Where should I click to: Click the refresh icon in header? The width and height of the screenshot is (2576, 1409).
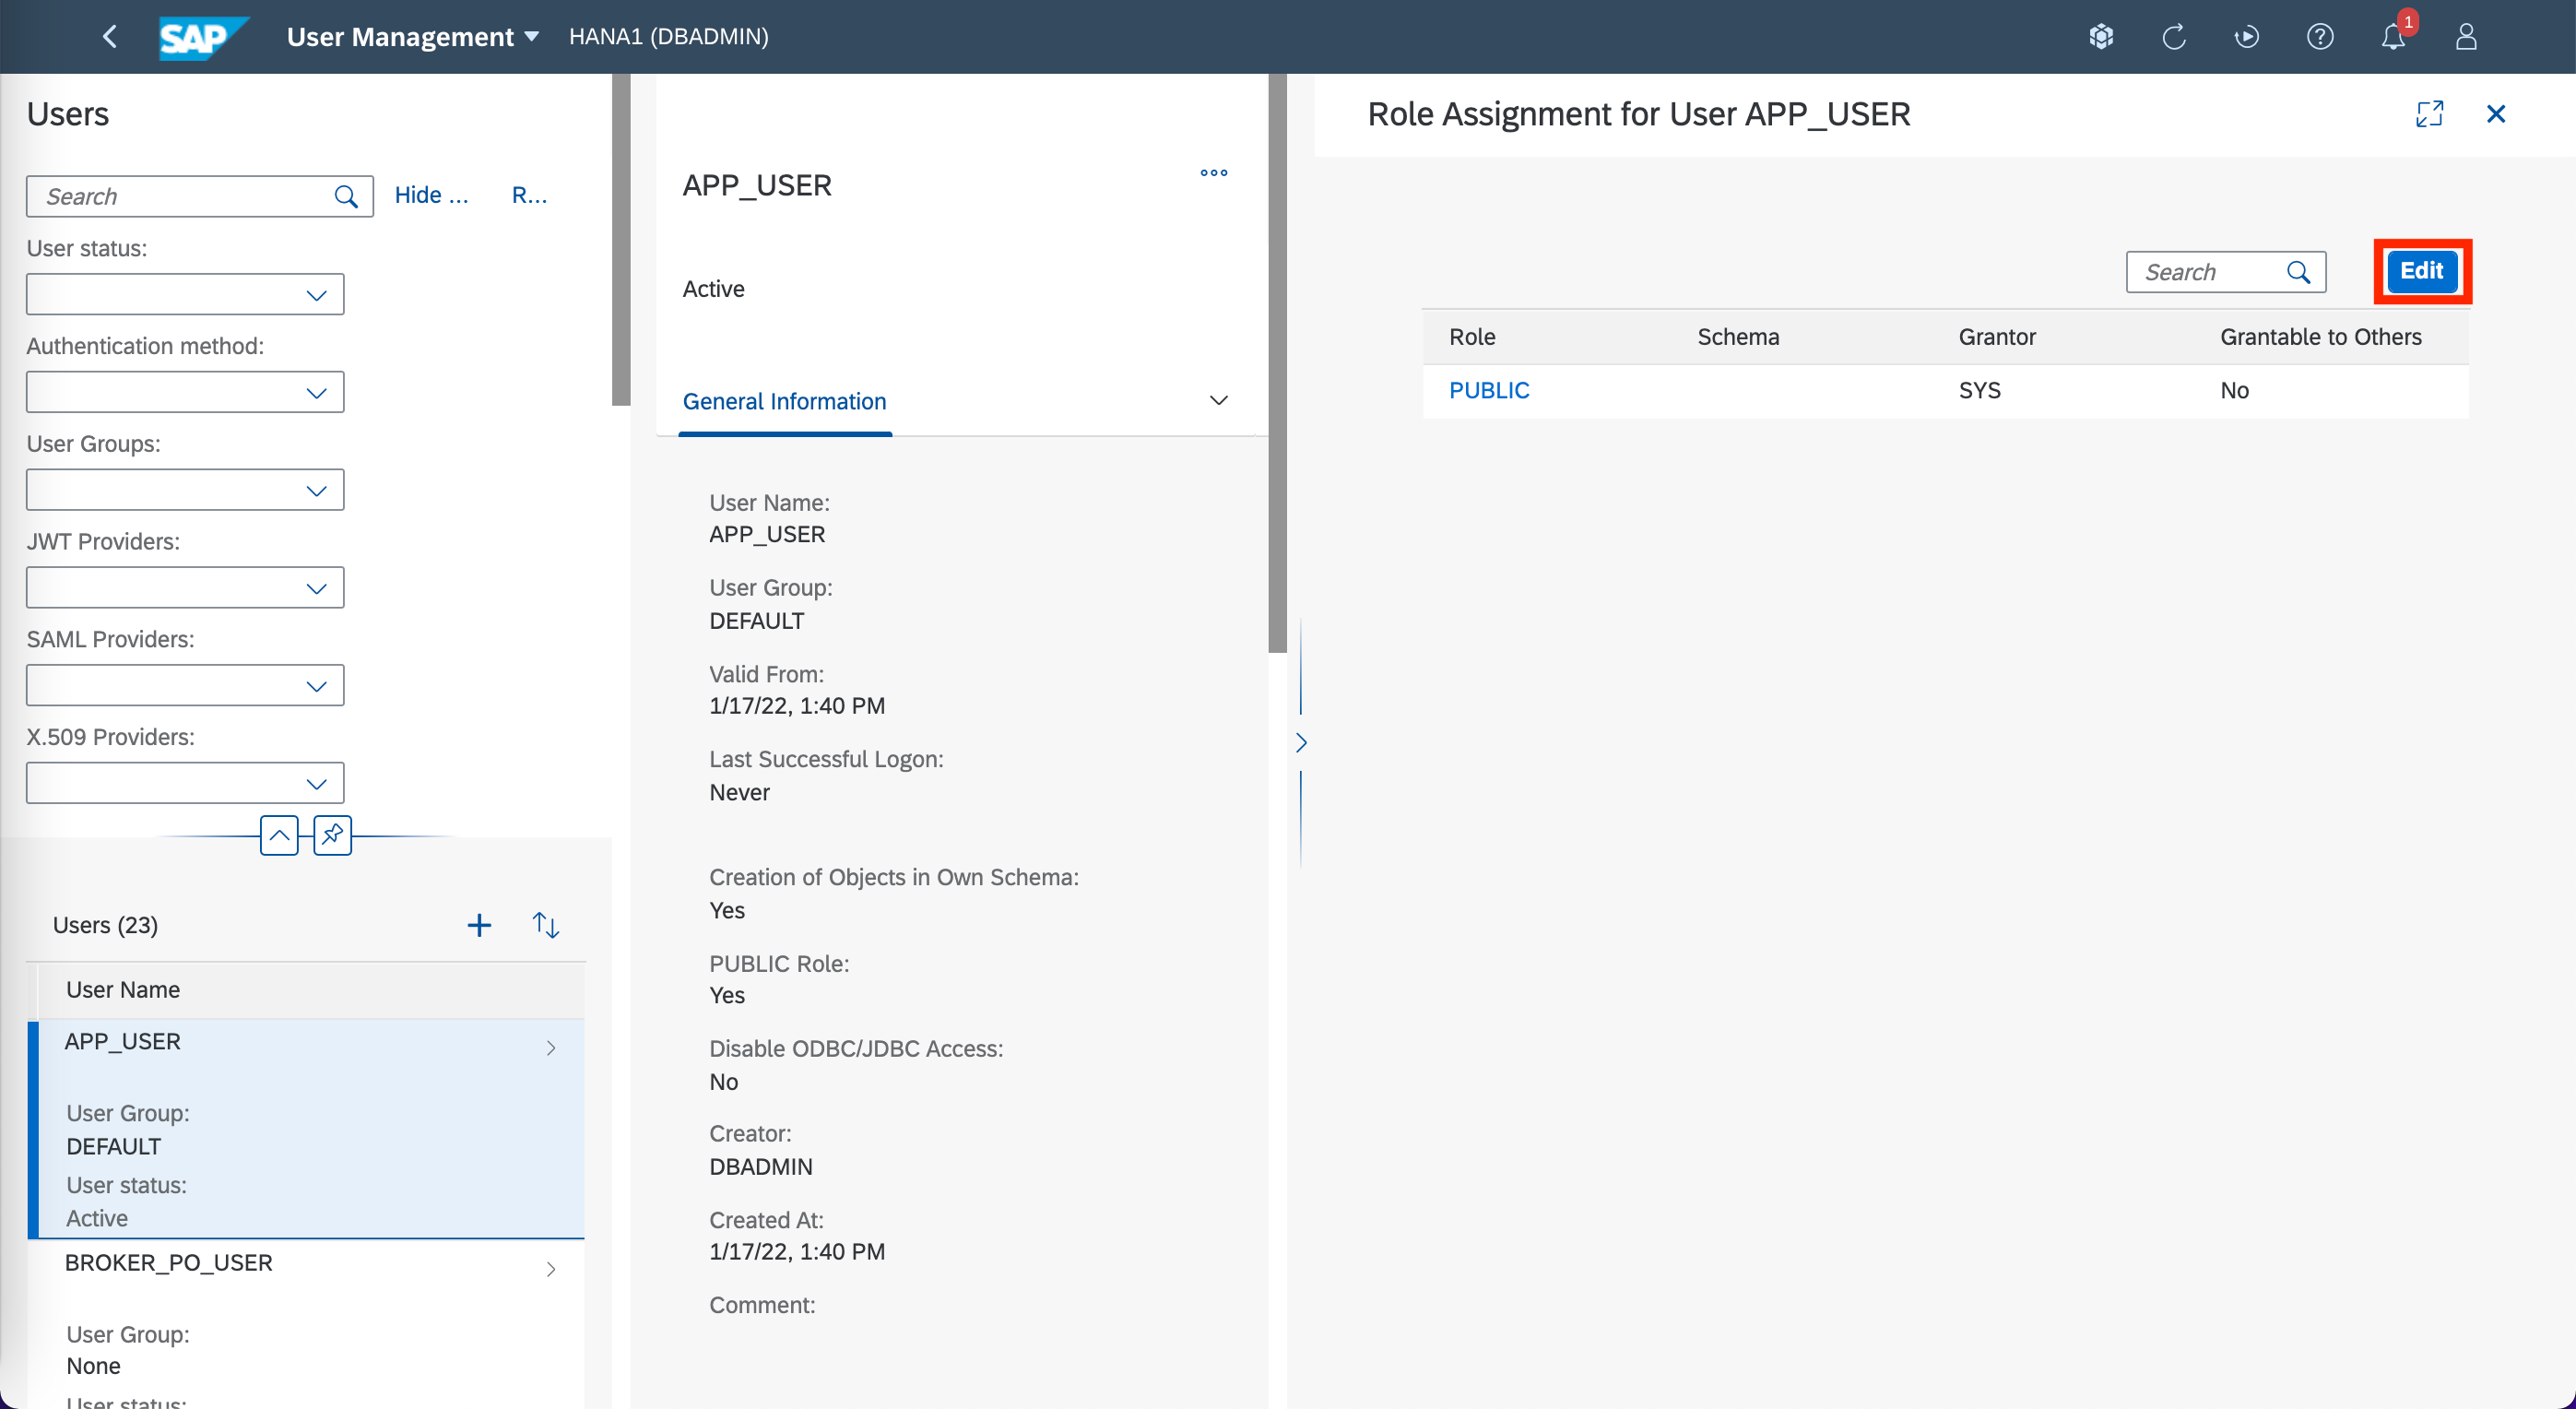2173,37
